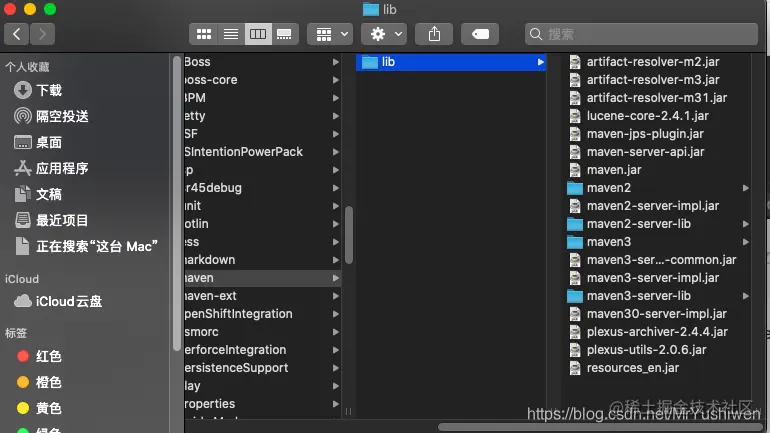Select the maven2 folder icon
The width and height of the screenshot is (770, 433).
tap(575, 188)
